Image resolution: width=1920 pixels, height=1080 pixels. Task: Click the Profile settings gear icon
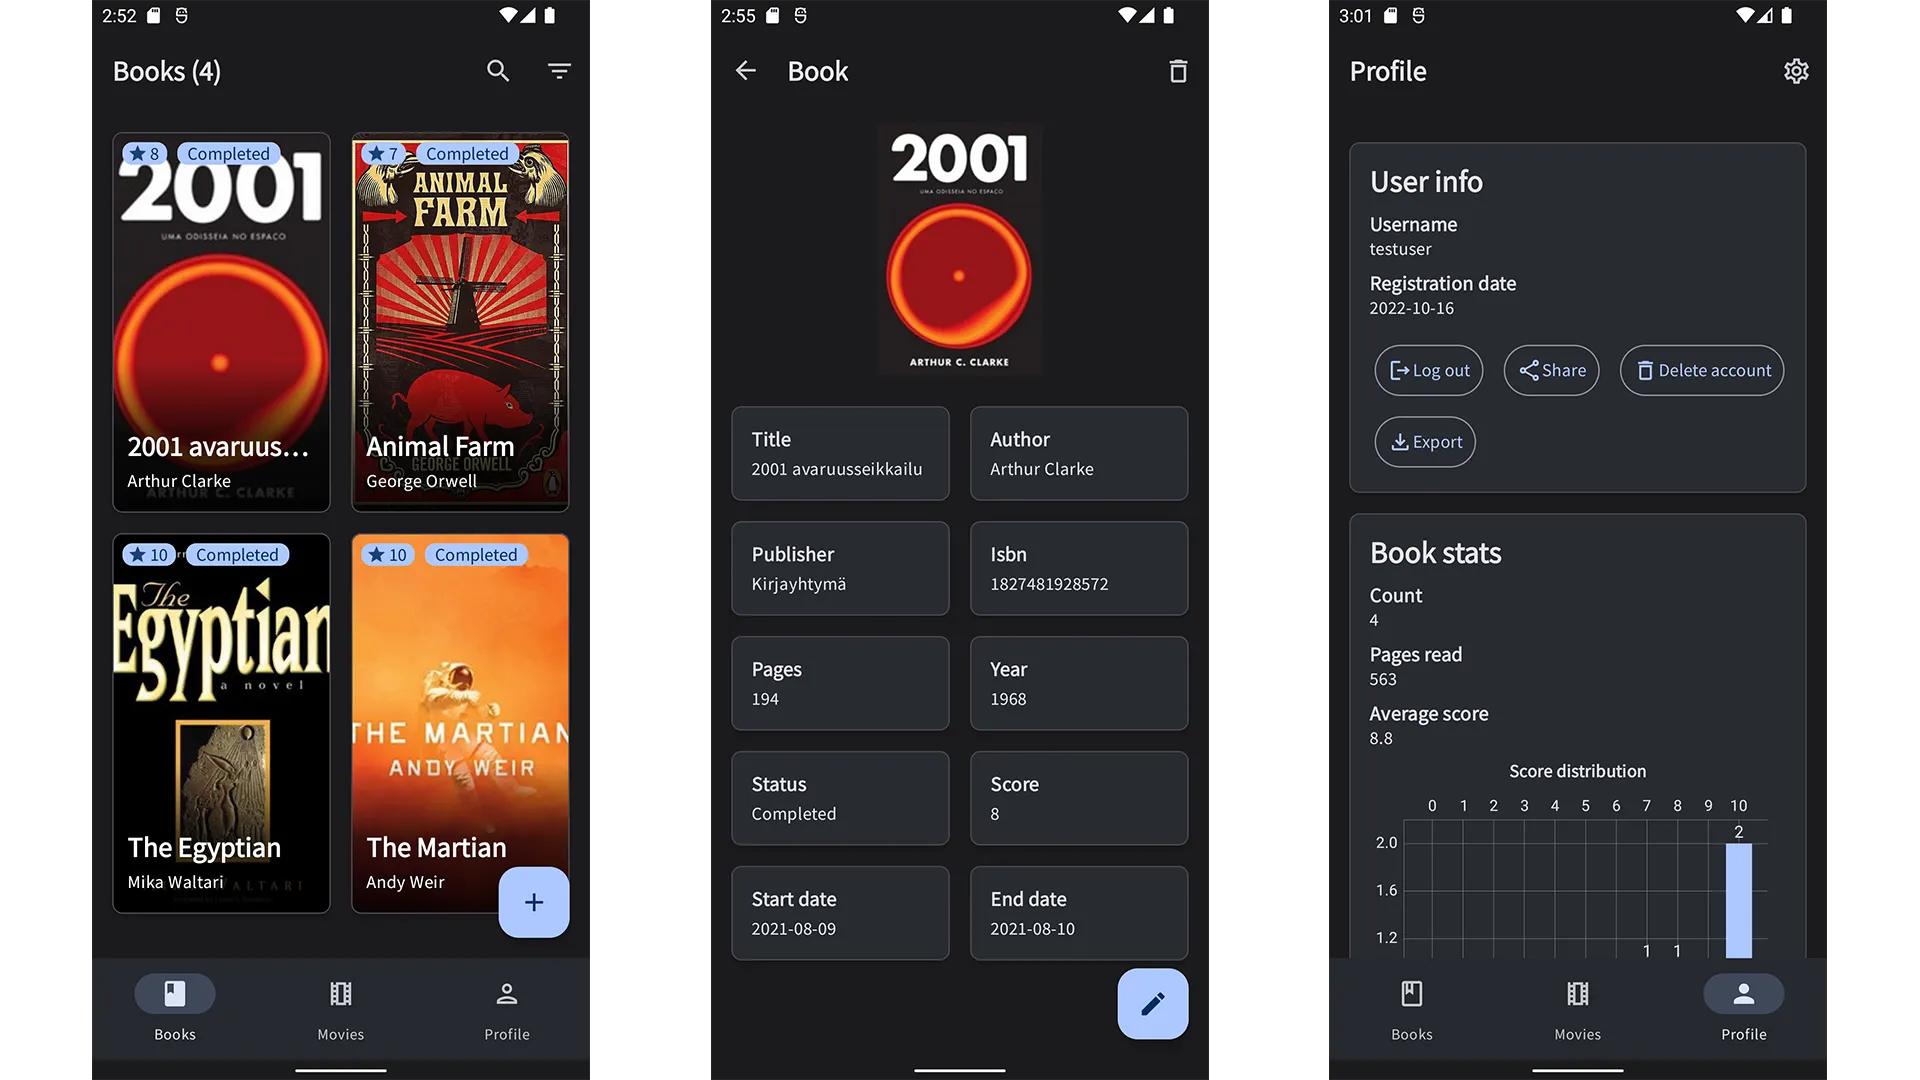[x=1795, y=71]
